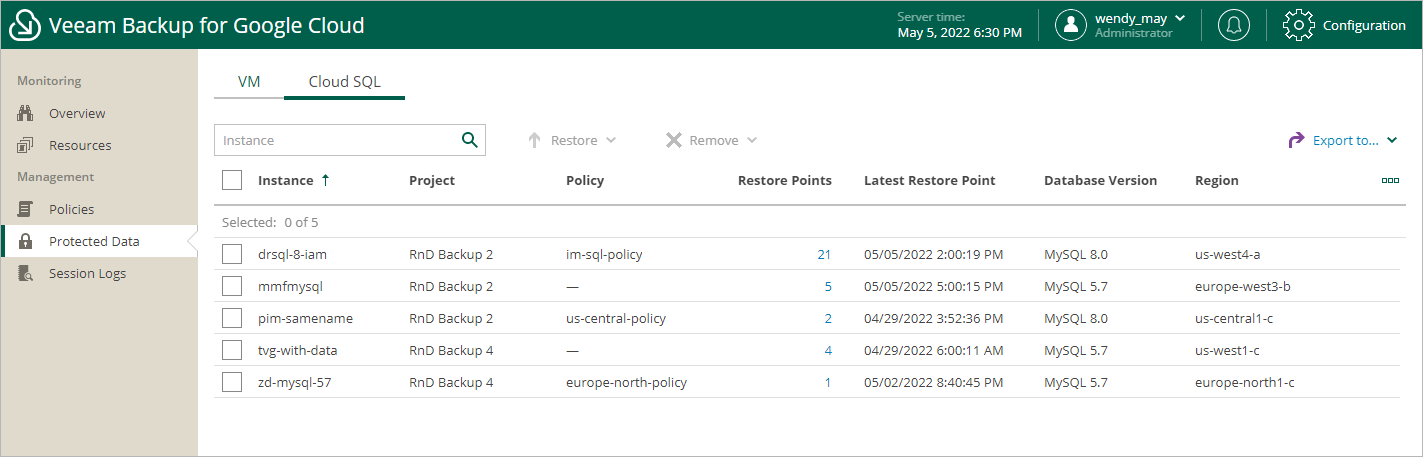Click the user avatar icon

[1071, 25]
